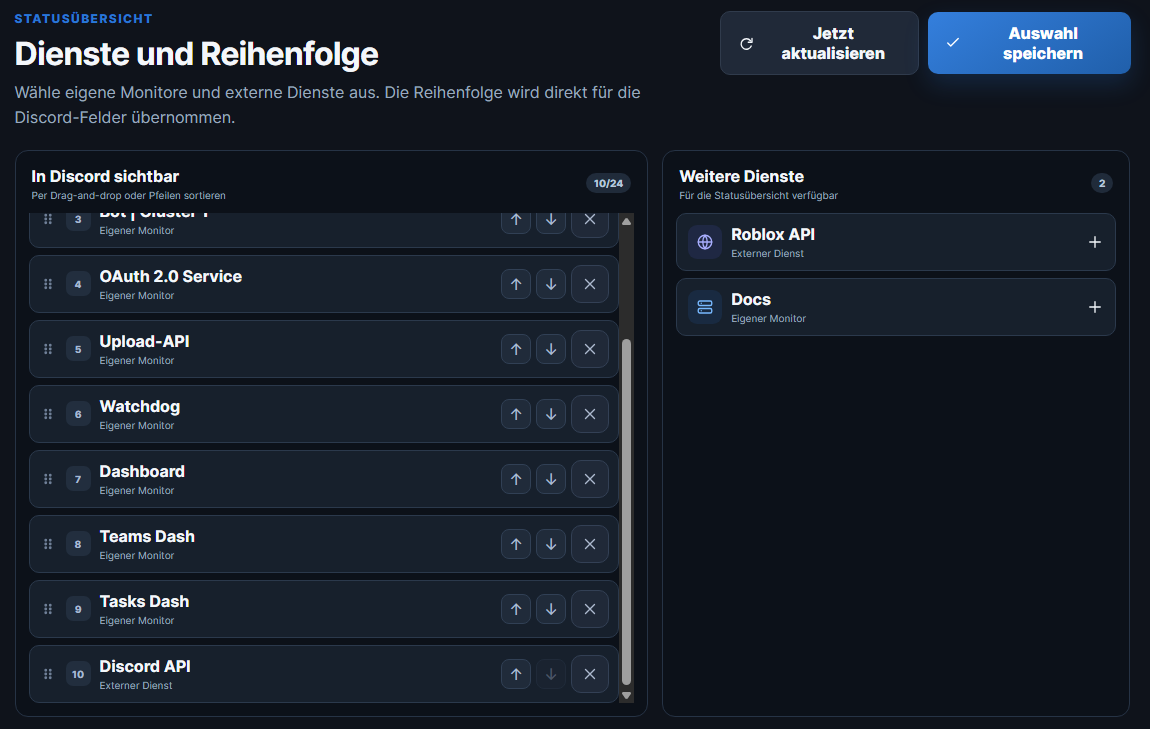This screenshot has height=729, width=1150.
Task: Click the Statusübersicht label
Action: coord(84,18)
